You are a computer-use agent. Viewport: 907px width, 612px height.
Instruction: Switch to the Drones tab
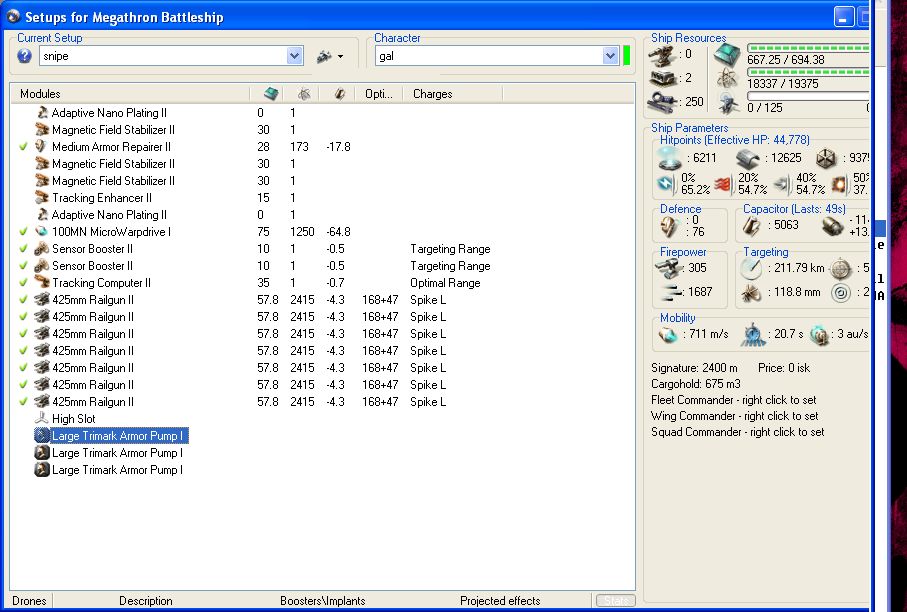coord(30,601)
